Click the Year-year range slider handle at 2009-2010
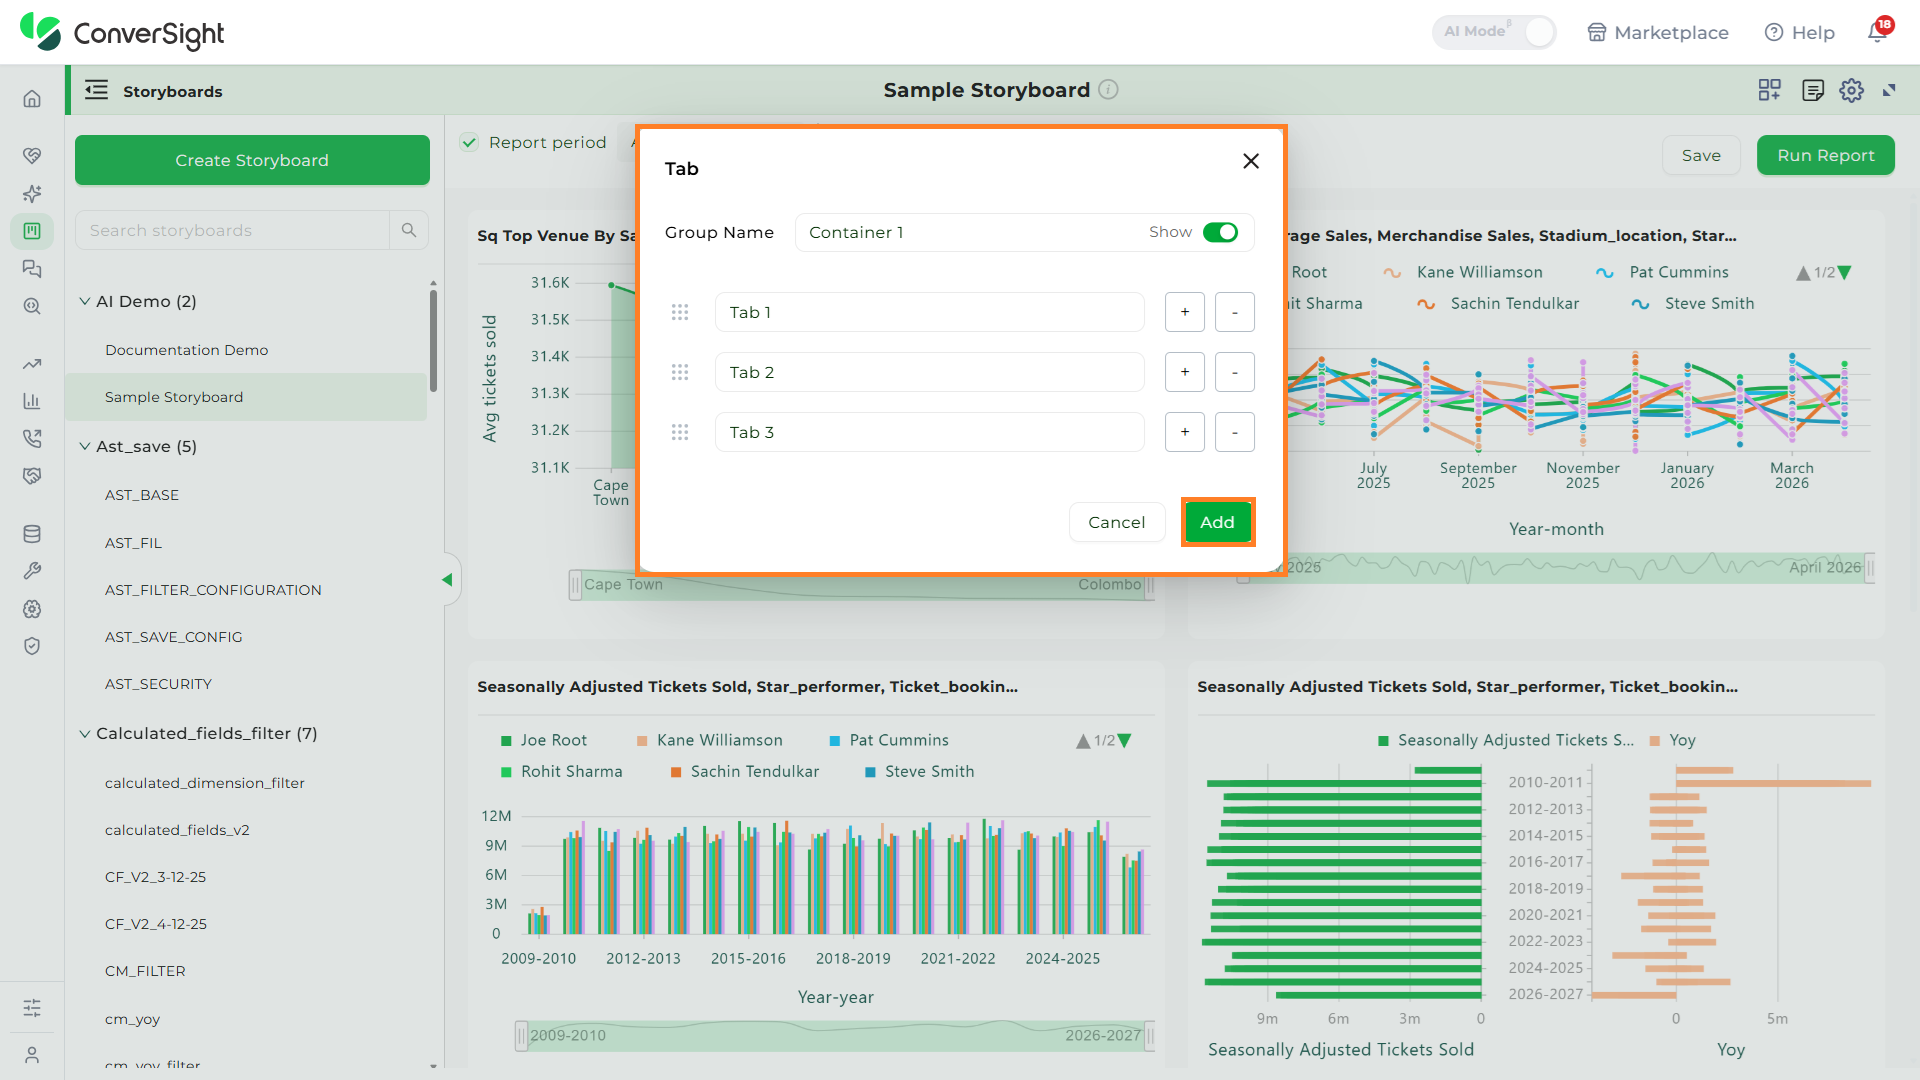Viewport: 1920px width, 1080px height. [x=521, y=1036]
